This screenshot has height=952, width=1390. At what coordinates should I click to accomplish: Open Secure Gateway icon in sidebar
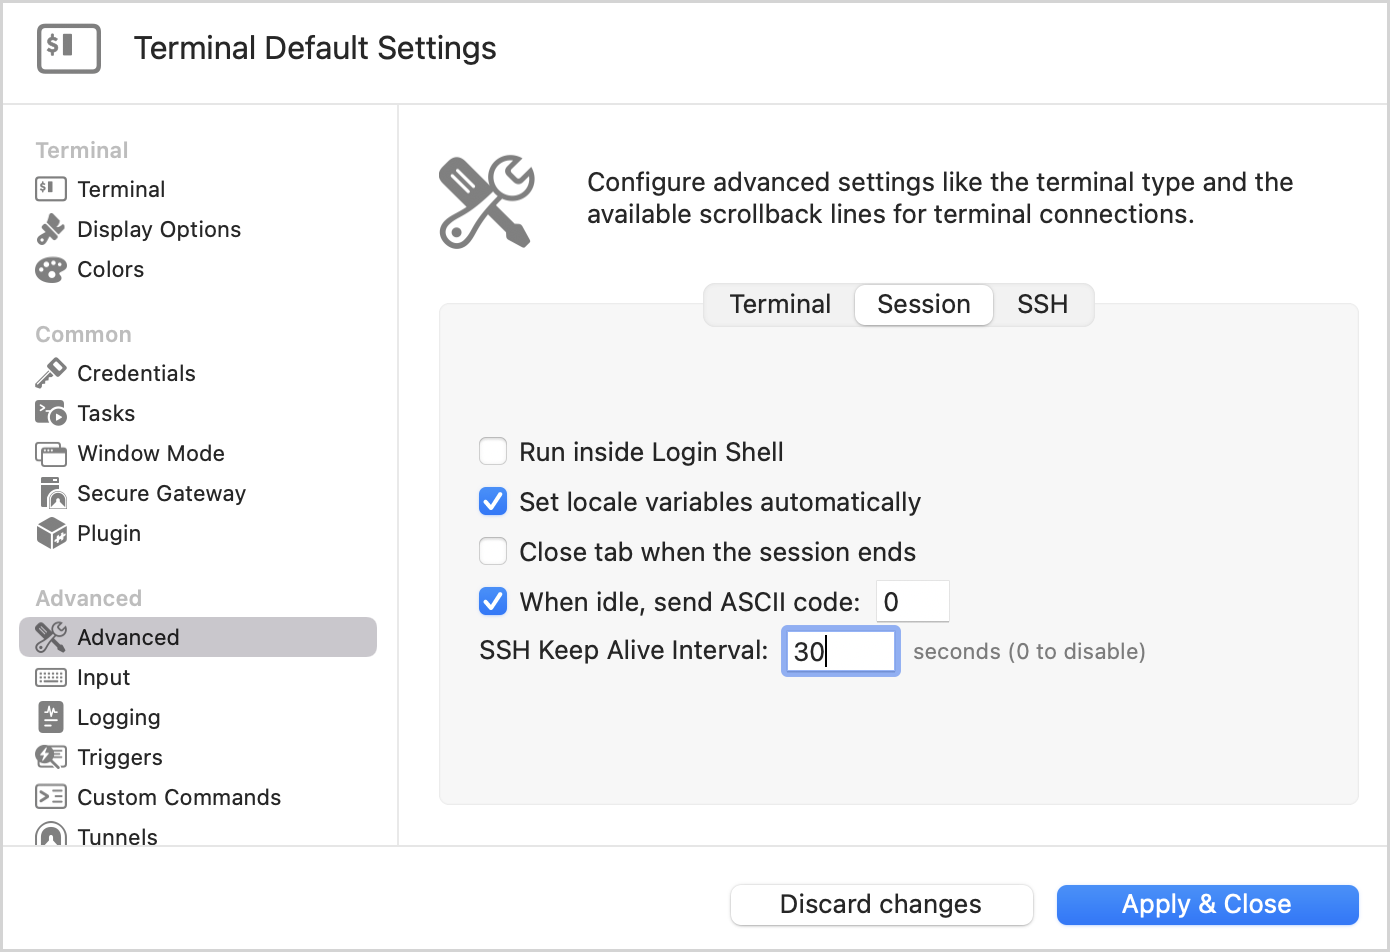(50, 493)
